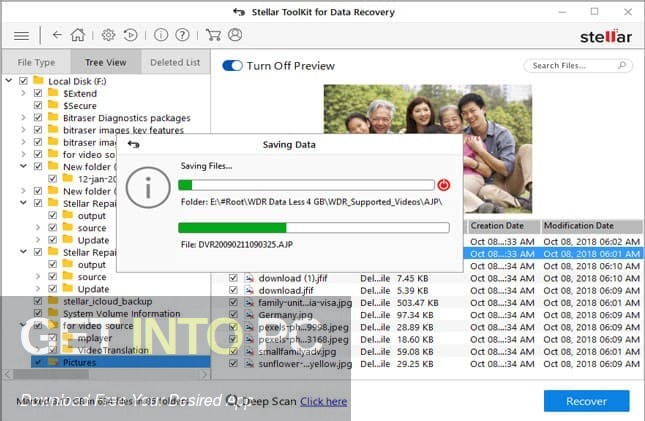
Task: Click the download.jfif file icon
Action: point(249,291)
